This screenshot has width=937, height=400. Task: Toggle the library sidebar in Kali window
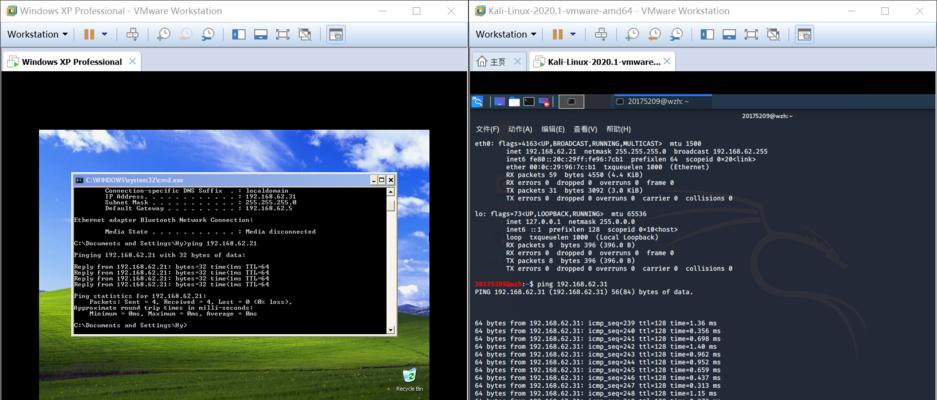point(708,34)
